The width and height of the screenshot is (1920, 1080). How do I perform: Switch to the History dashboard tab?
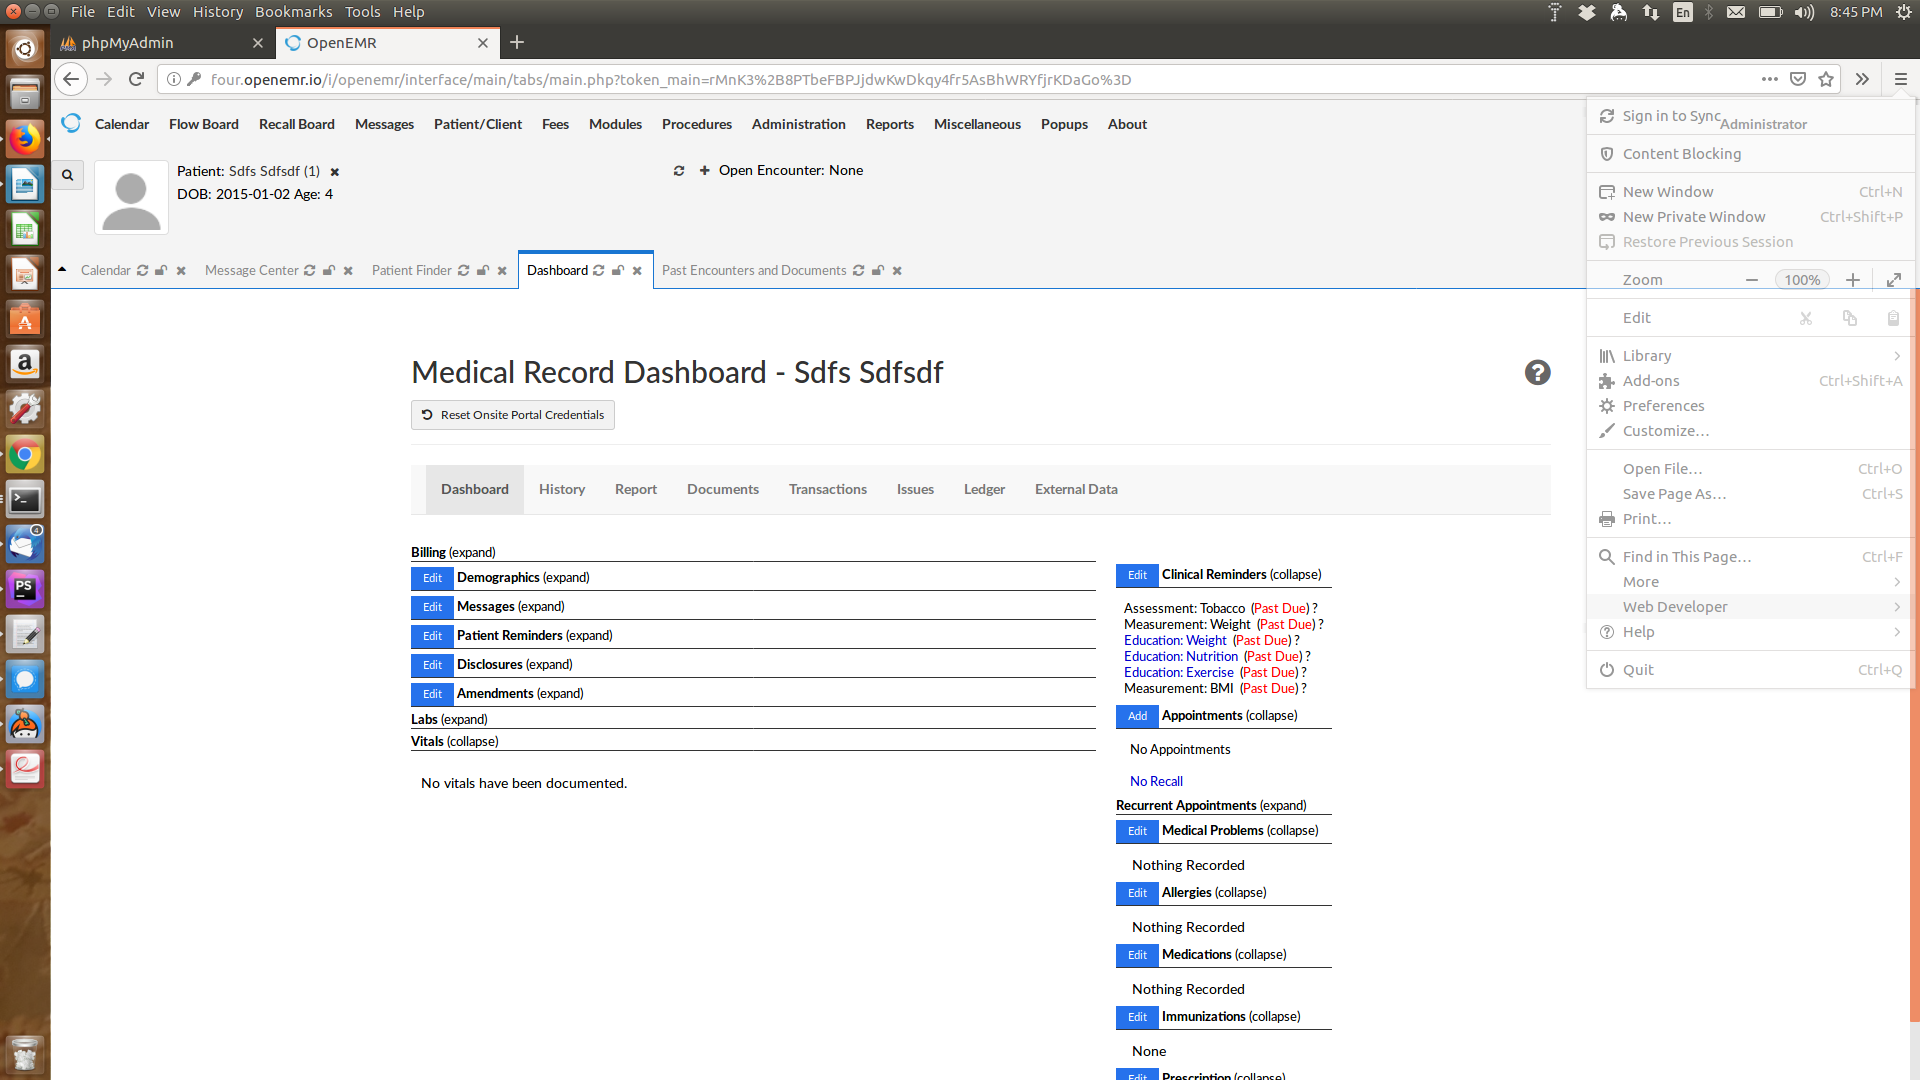point(561,489)
